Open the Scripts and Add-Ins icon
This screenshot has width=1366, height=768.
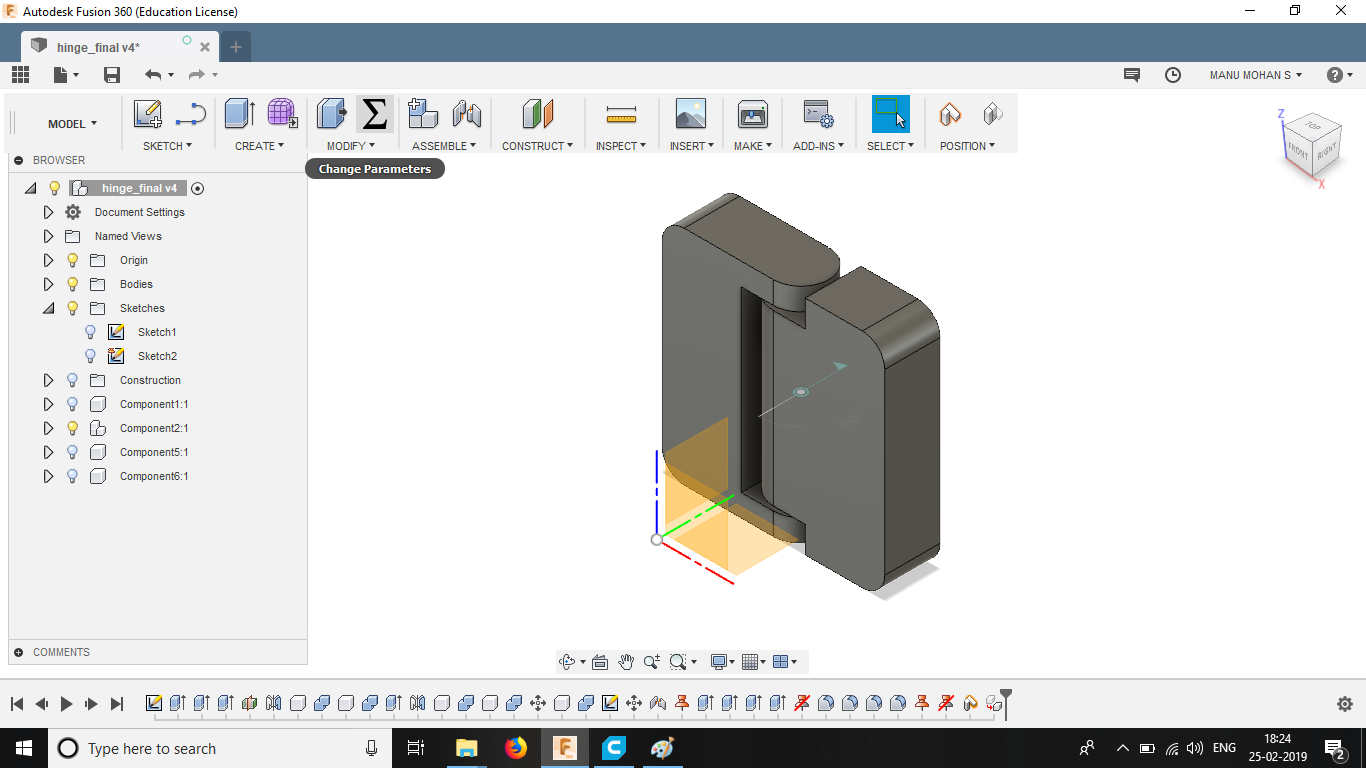(x=818, y=114)
